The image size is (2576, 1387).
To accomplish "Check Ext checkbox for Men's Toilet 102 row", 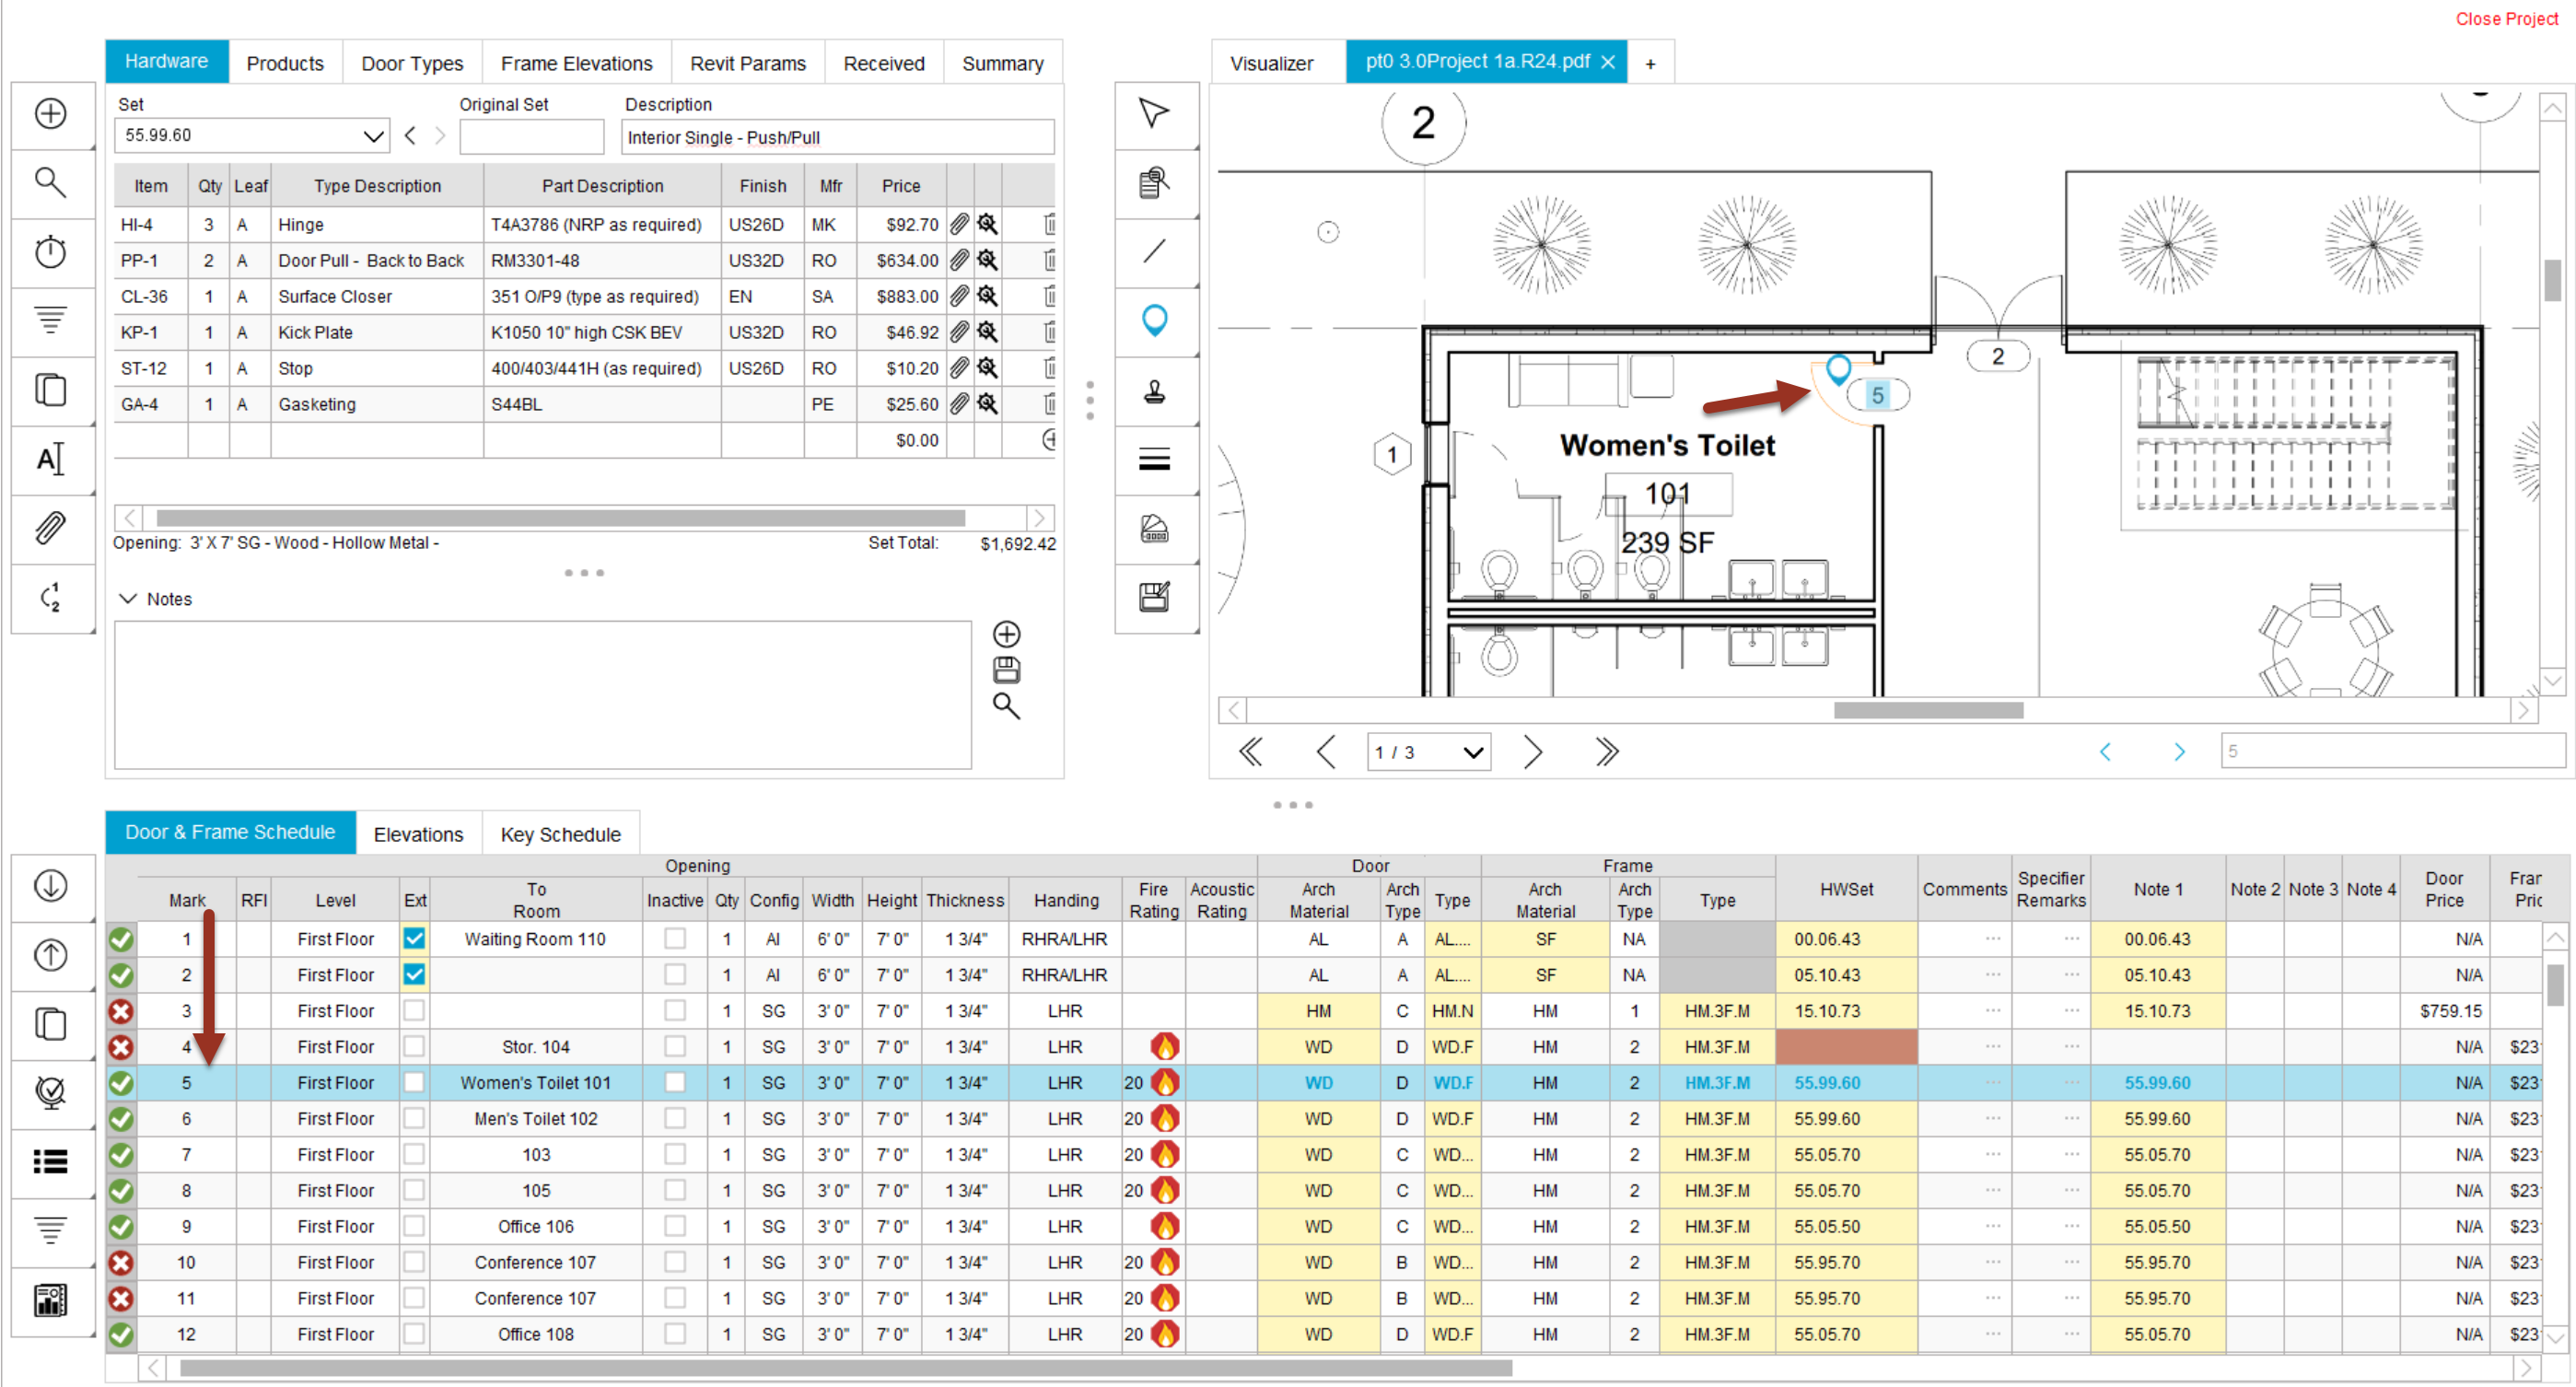I will 414,1118.
